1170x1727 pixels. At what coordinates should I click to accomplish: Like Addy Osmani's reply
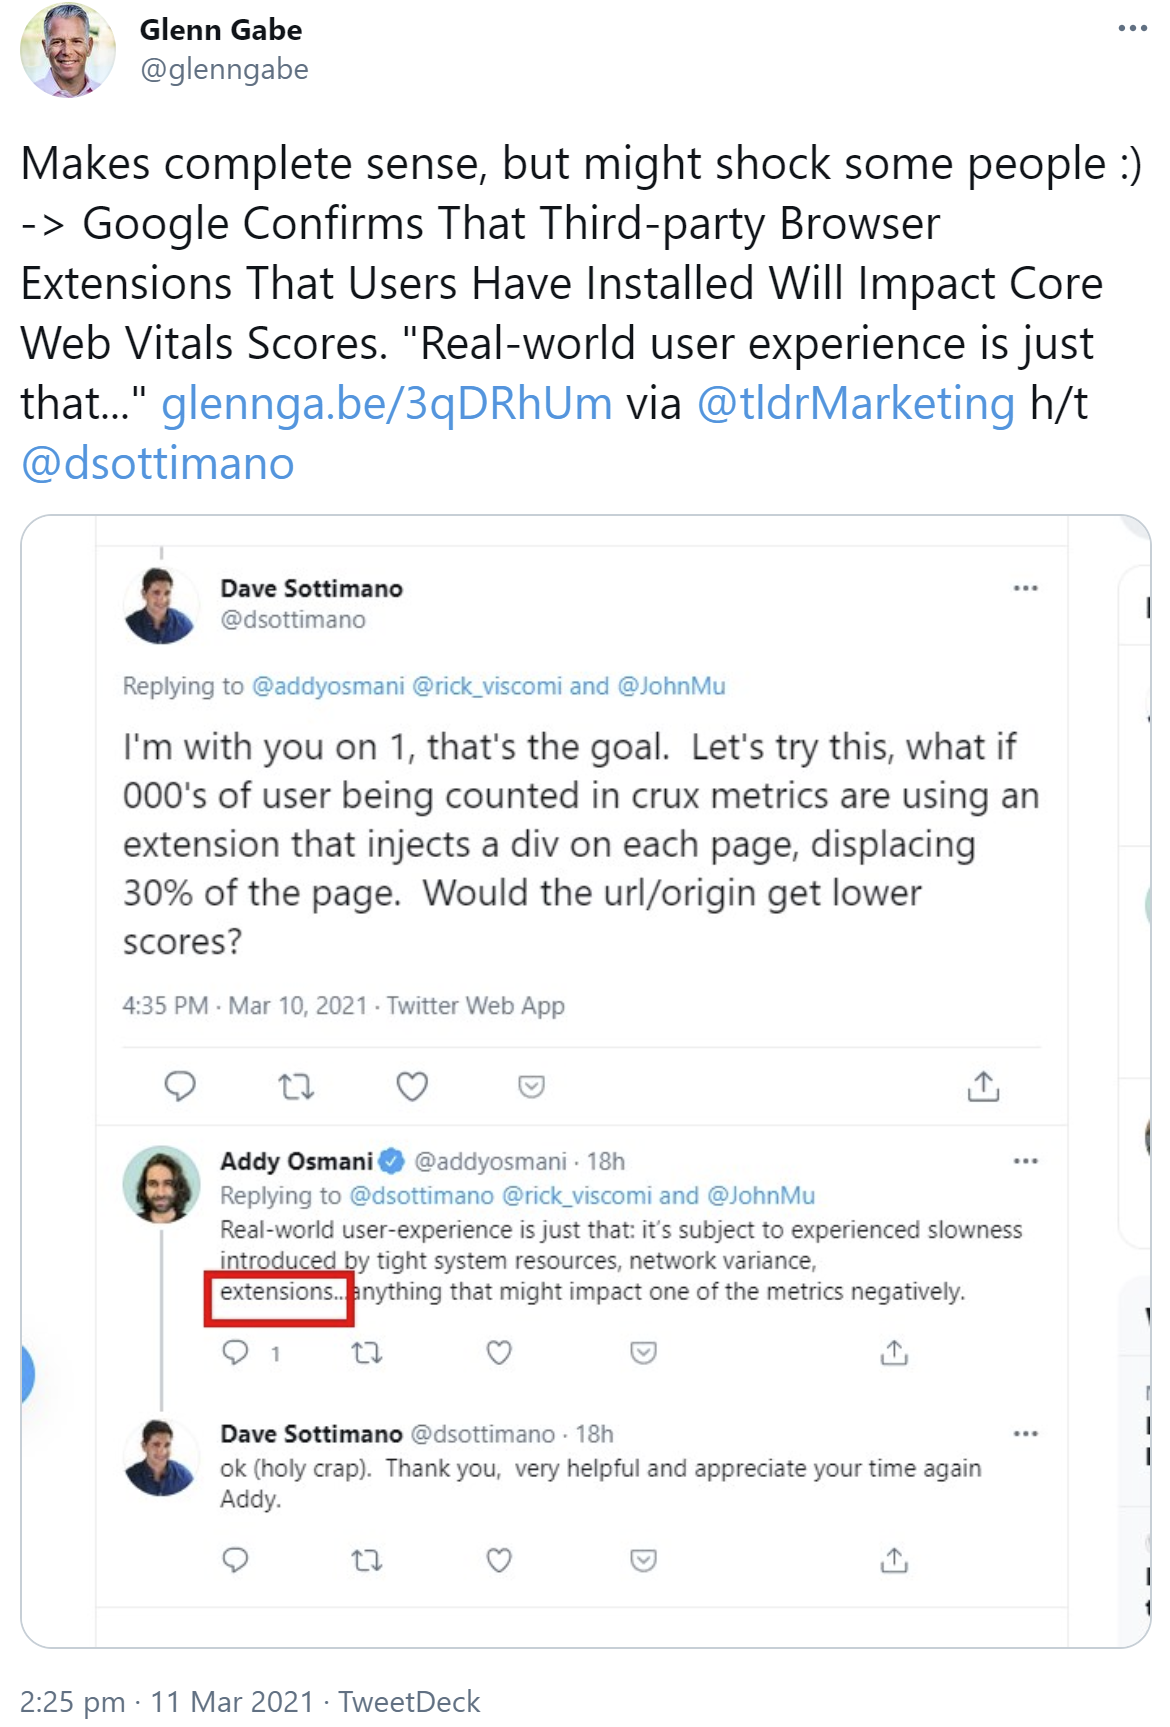point(497,1354)
